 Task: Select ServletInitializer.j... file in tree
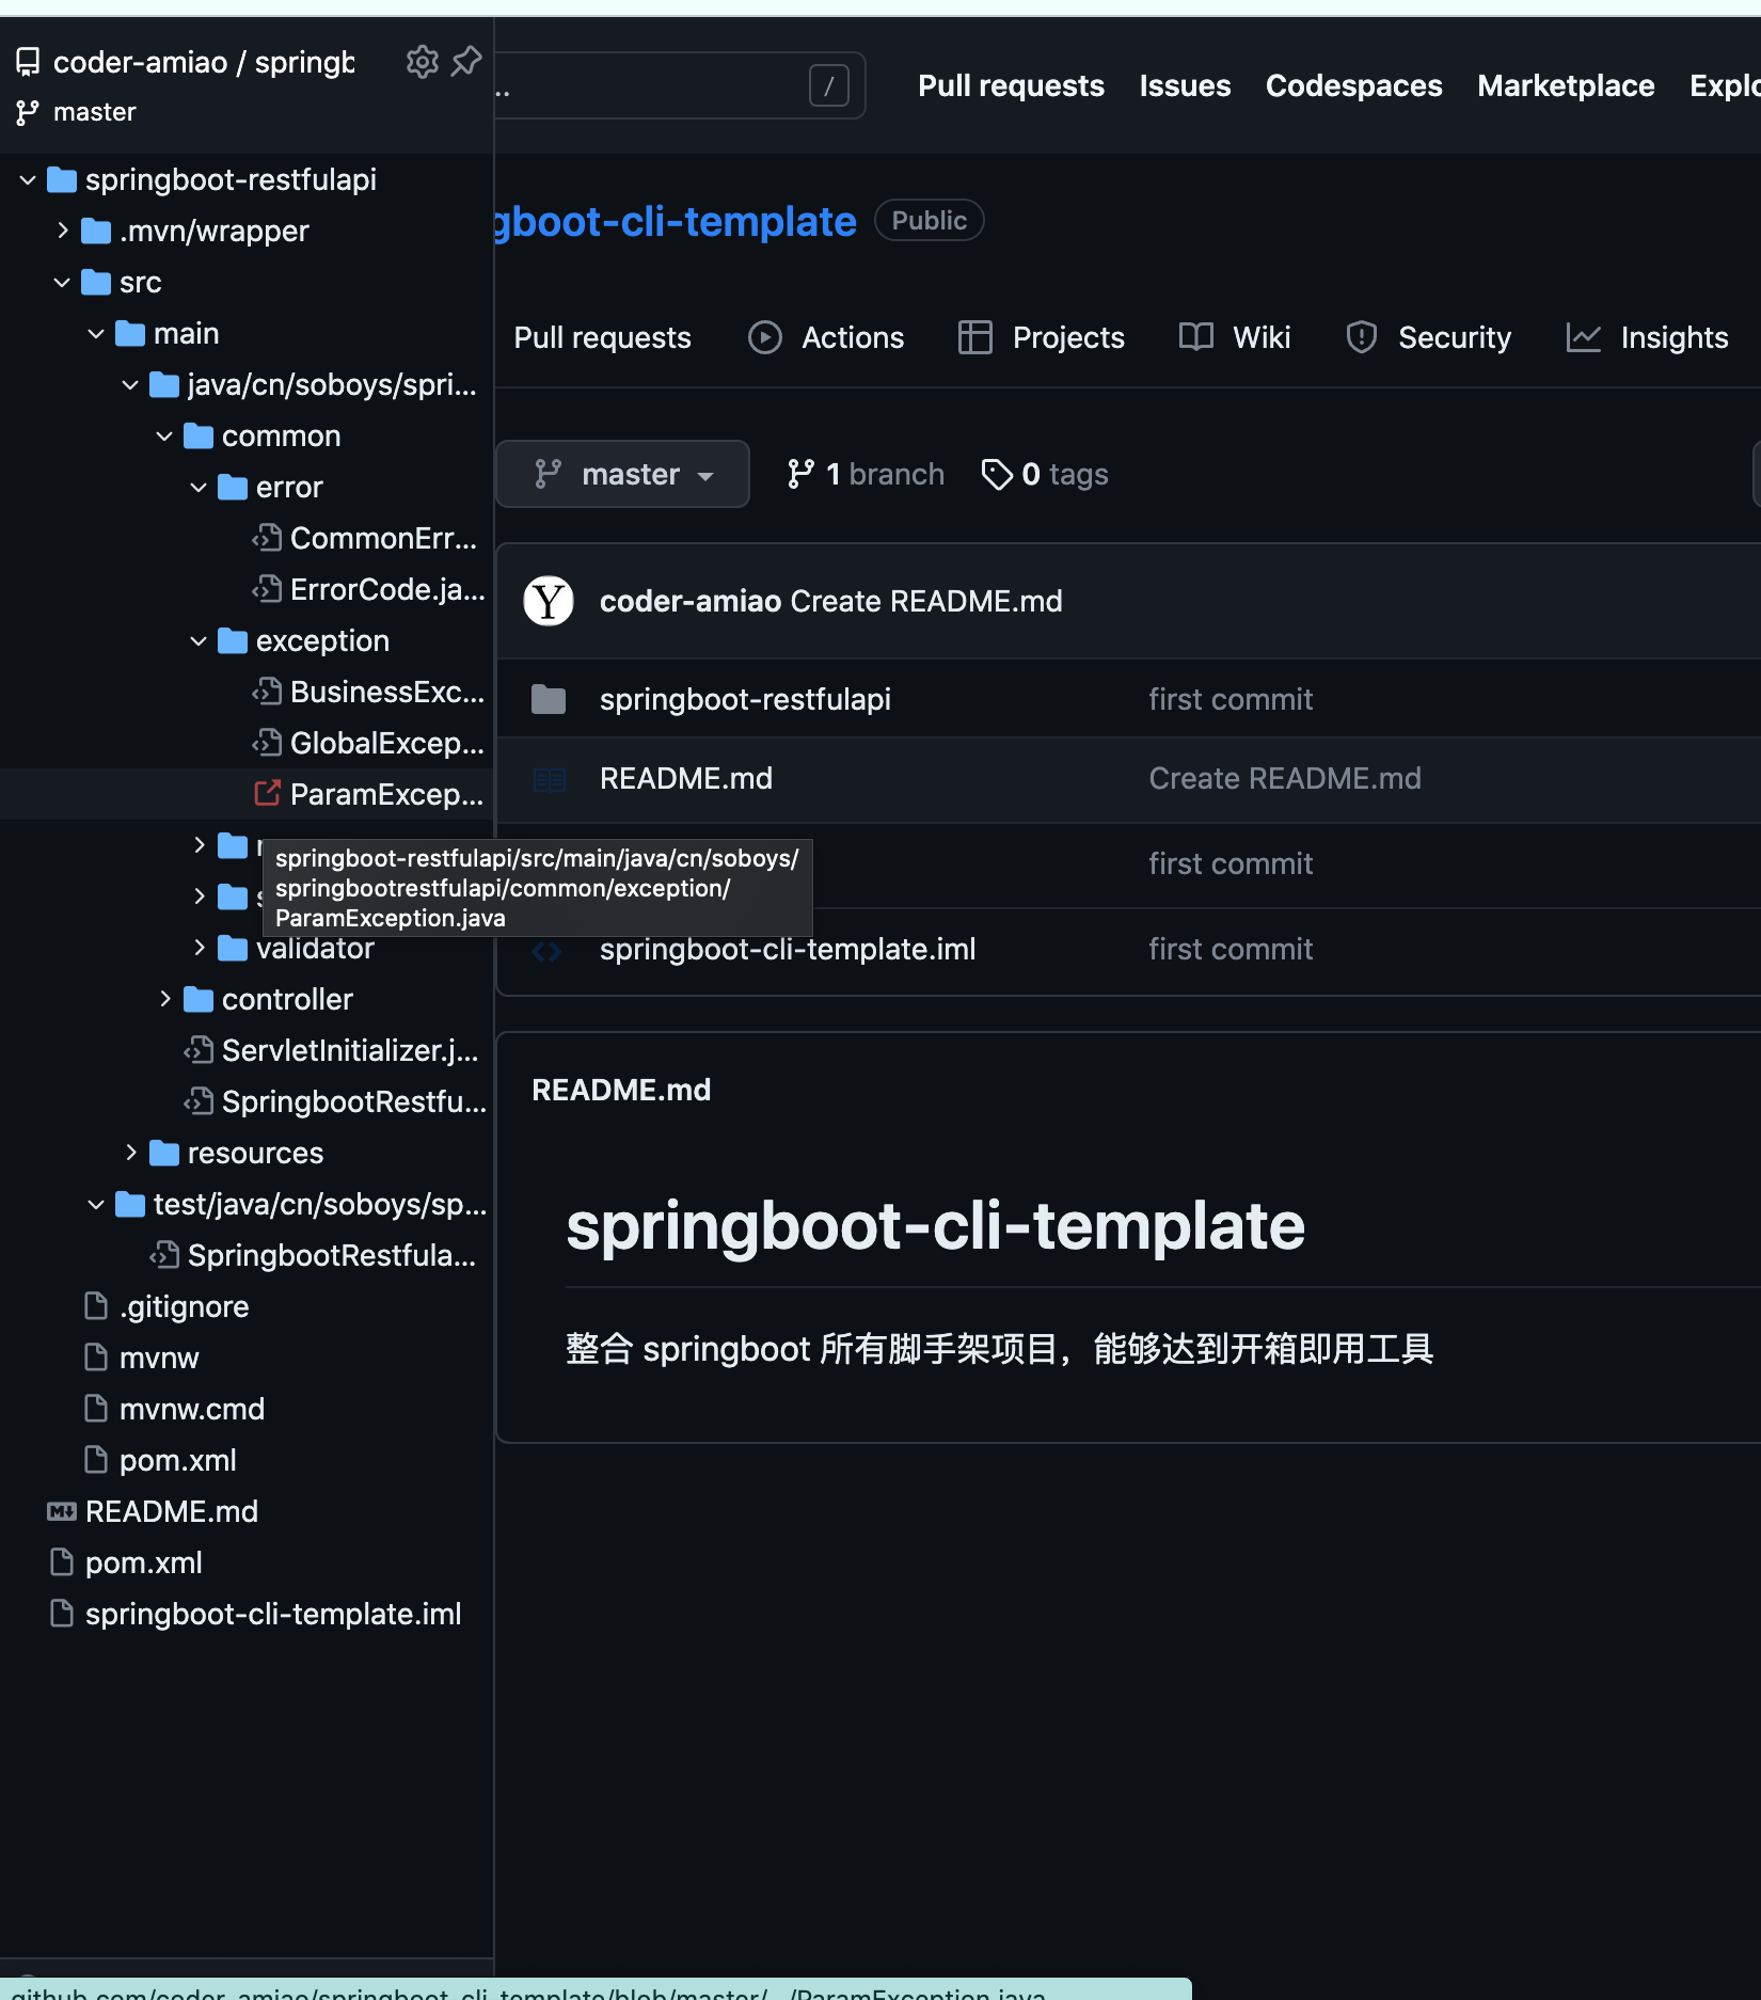[350, 1050]
